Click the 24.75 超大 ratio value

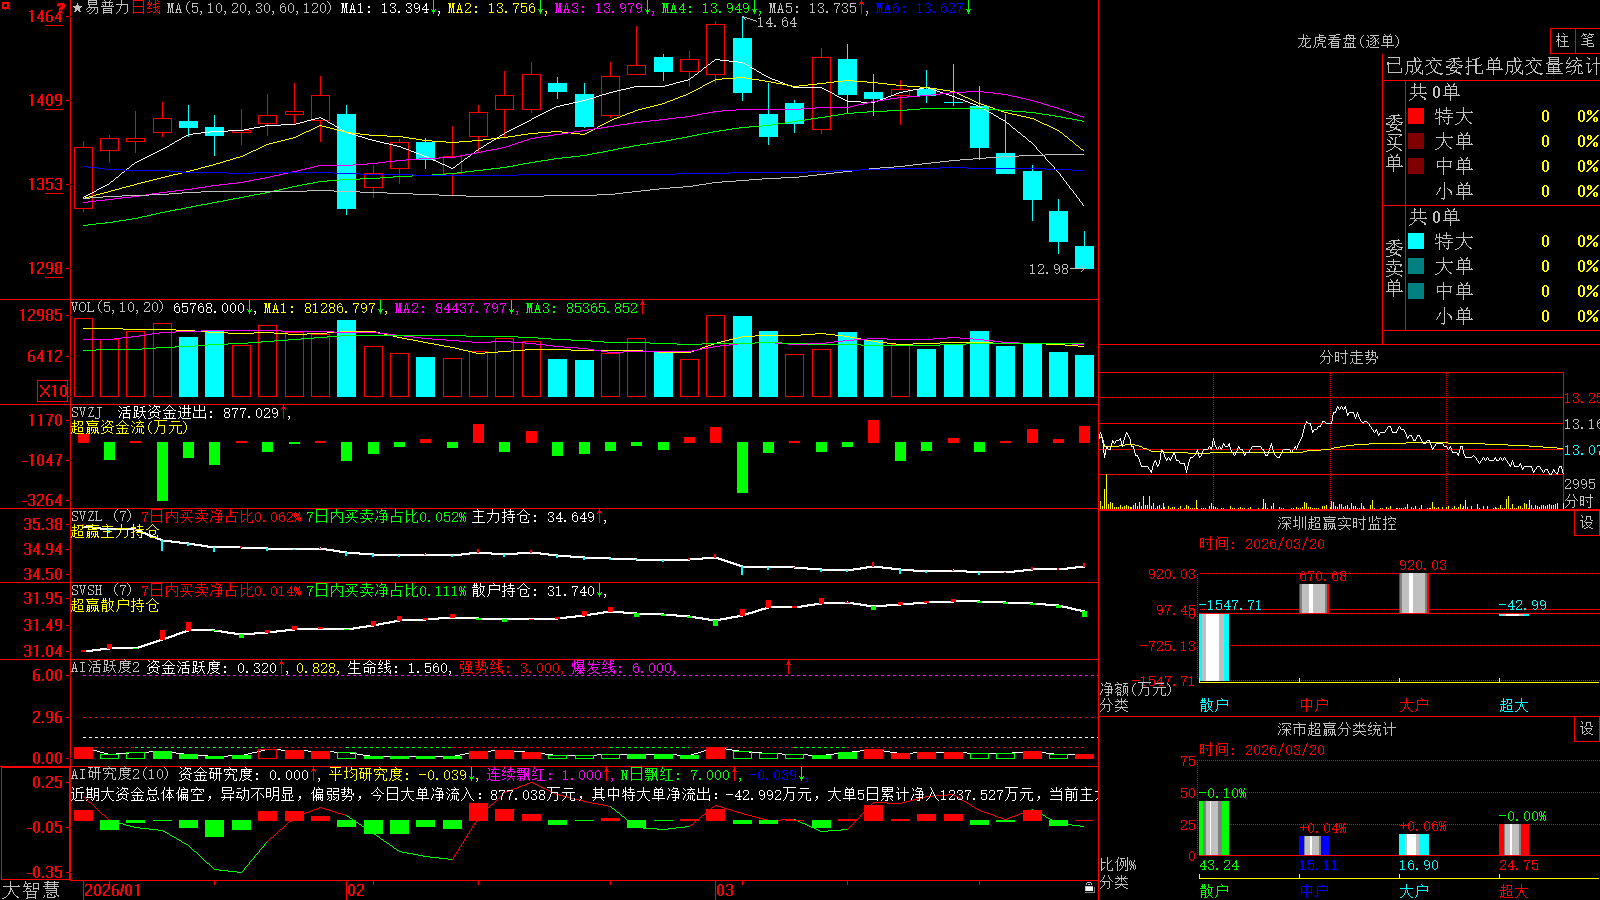1519,865
